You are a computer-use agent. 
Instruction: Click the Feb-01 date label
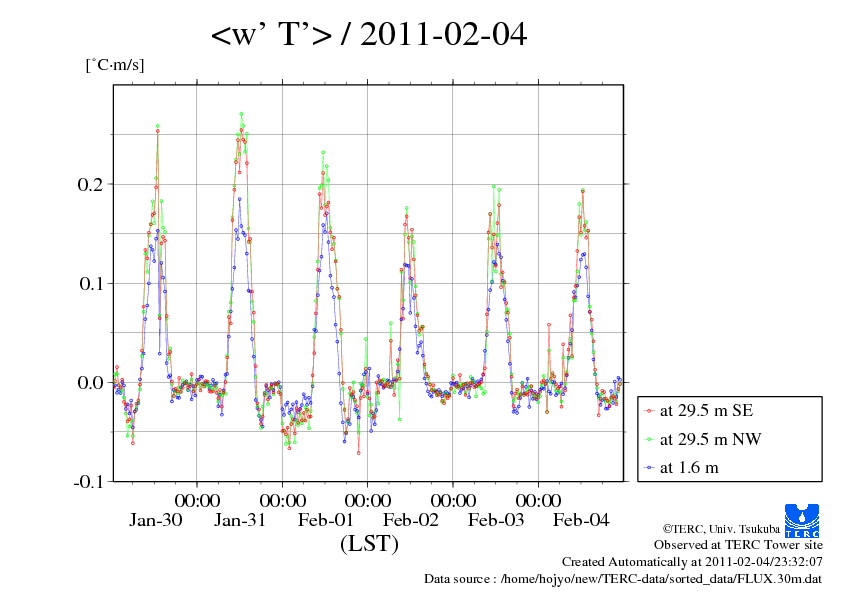coord(325,520)
